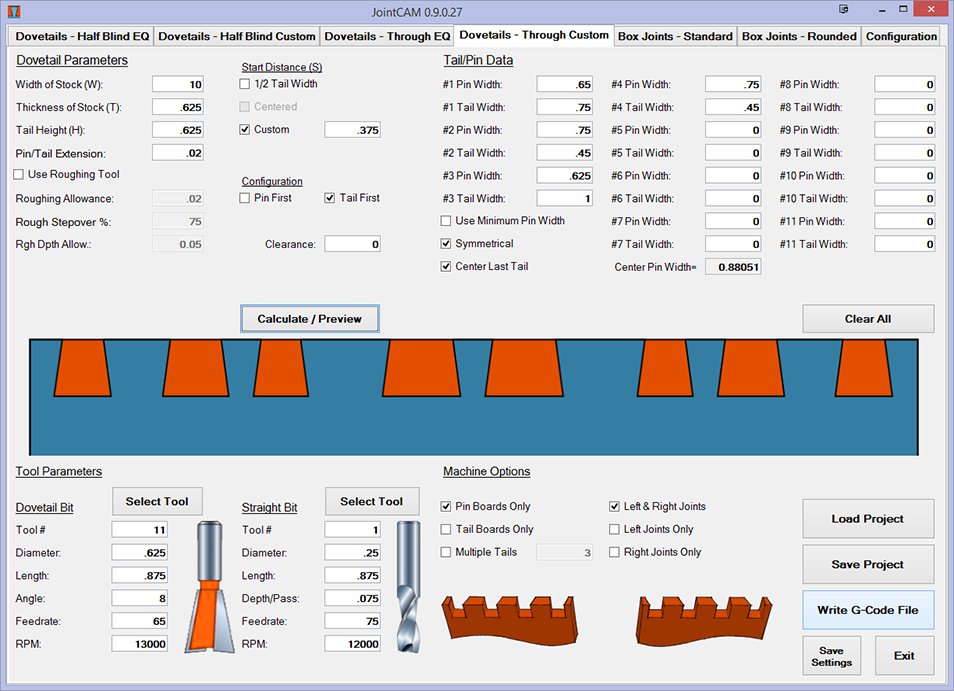
Task: Enable the Use Roughing Tool checkbox
Action: click(x=20, y=175)
